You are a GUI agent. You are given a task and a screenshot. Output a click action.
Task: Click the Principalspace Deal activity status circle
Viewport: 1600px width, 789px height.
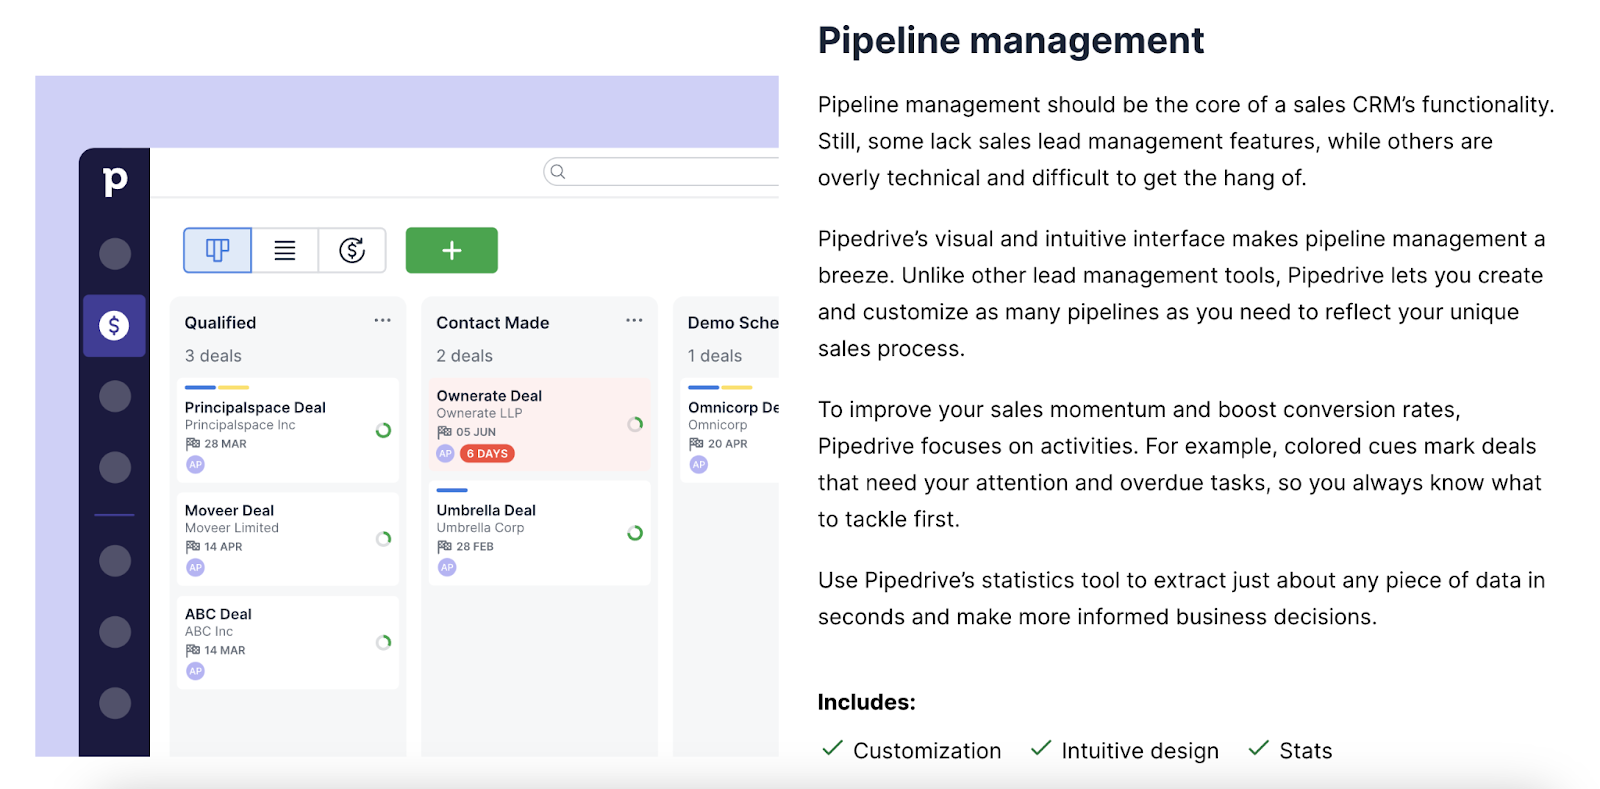click(383, 430)
